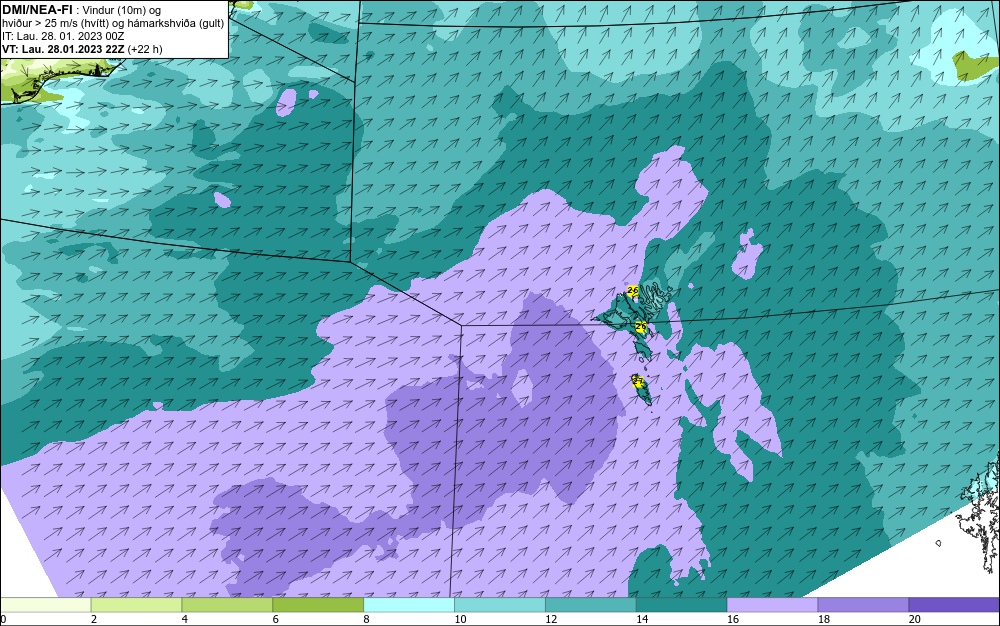Click the legend scale label "6"

coord(276,619)
